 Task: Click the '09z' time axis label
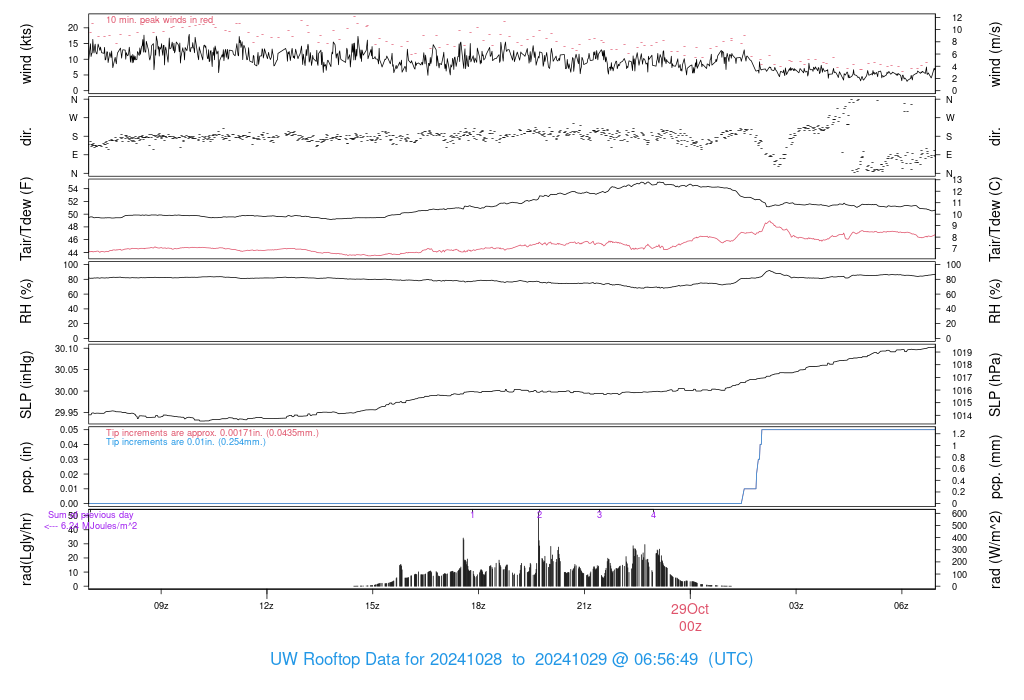(x=161, y=606)
